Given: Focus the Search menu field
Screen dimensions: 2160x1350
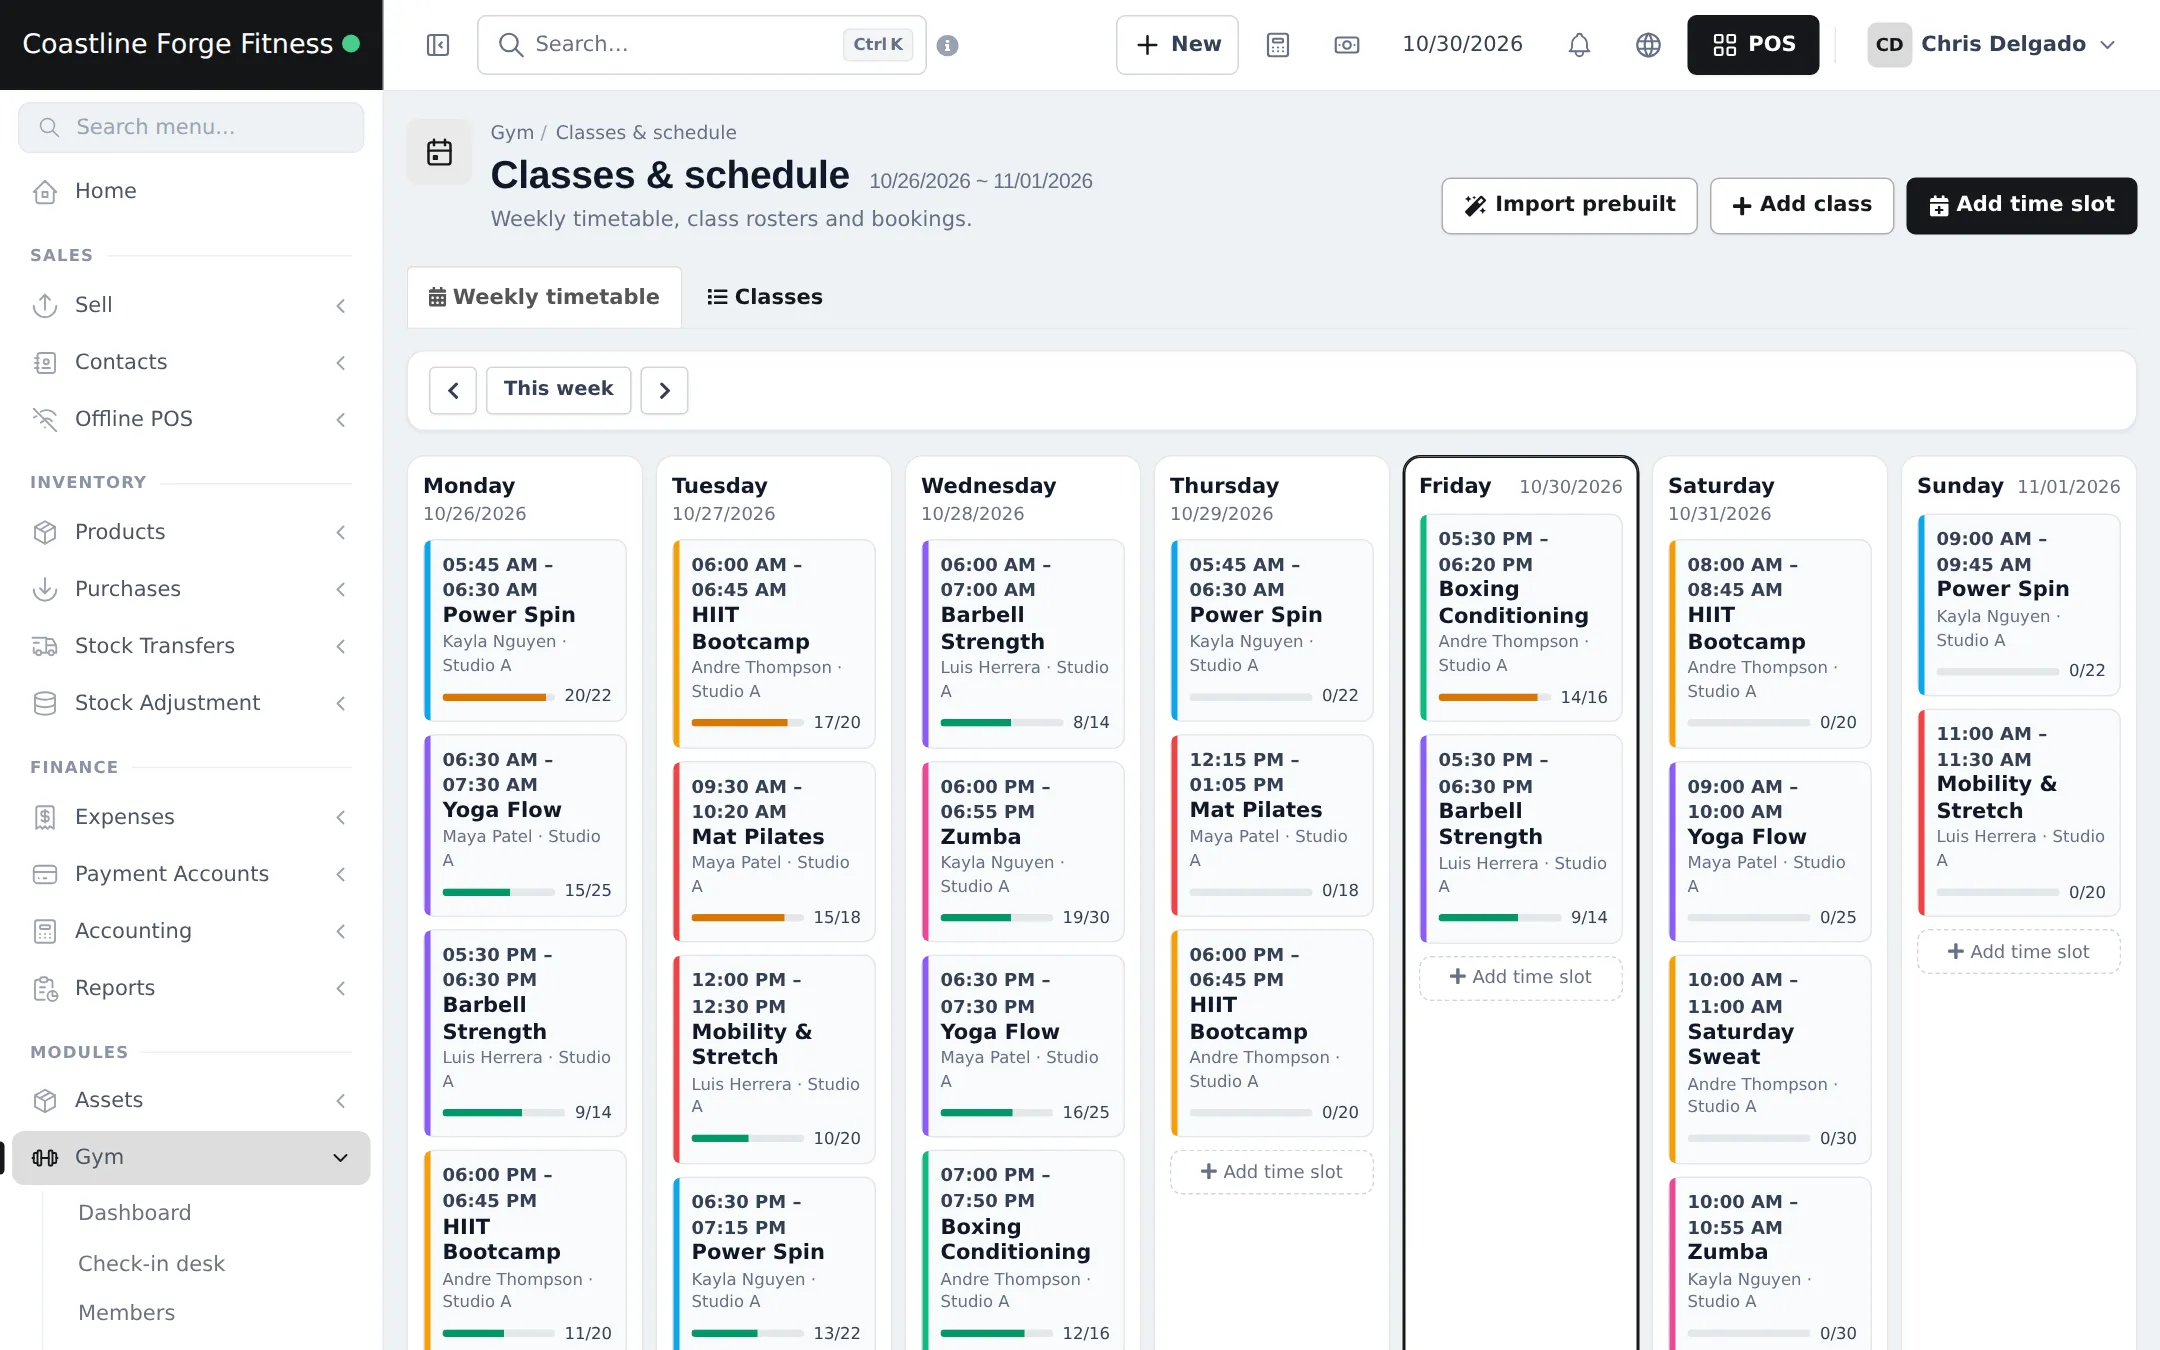Looking at the screenshot, I should tap(191, 127).
